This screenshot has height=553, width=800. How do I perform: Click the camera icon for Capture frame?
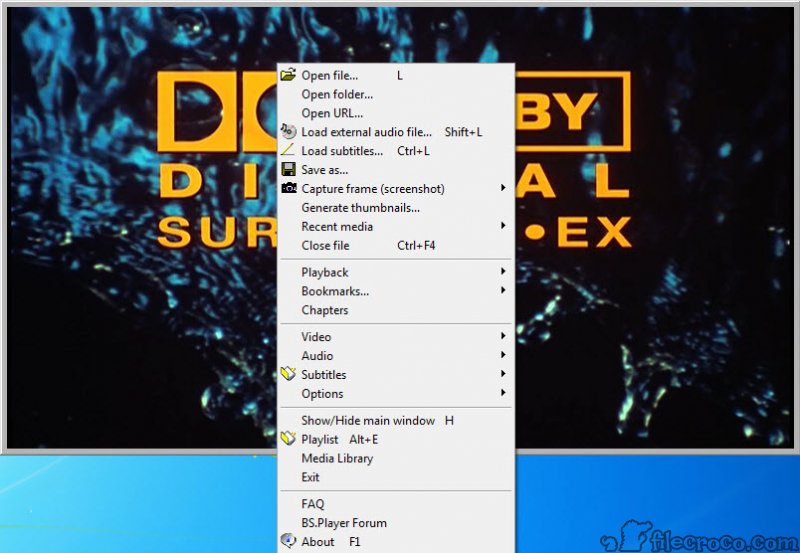pyautogui.click(x=288, y=189)
